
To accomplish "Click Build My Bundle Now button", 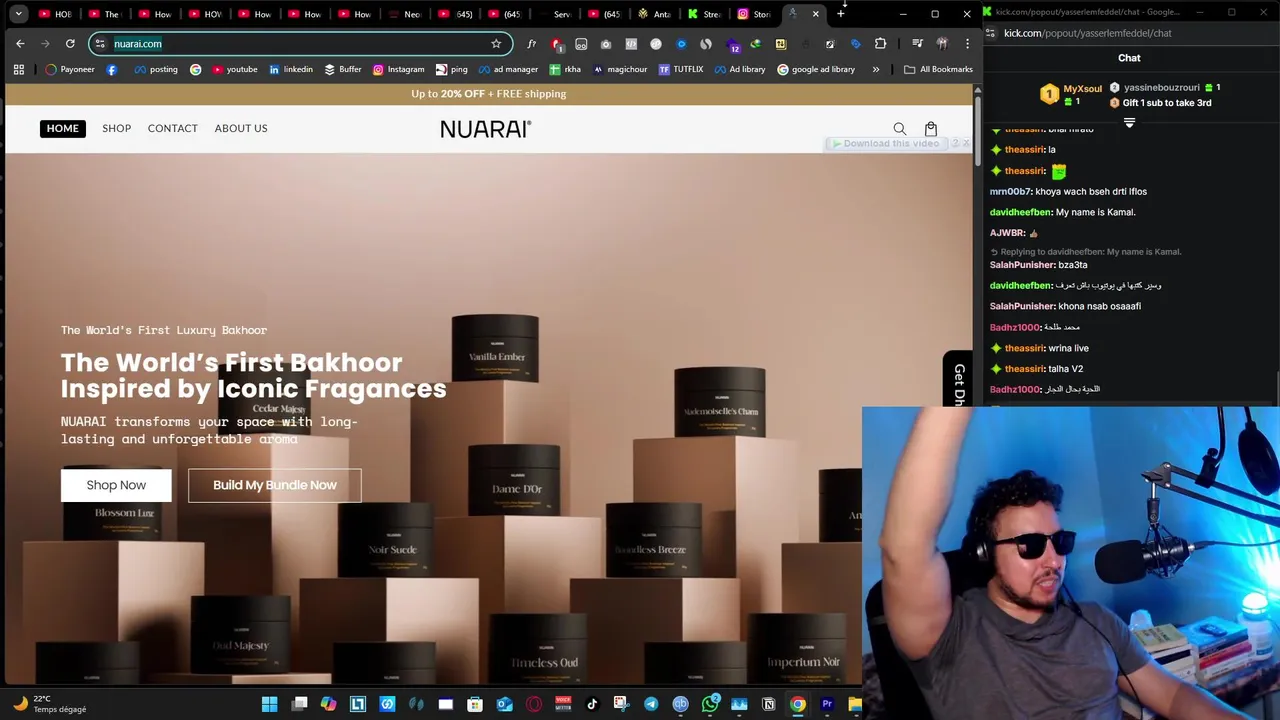I will coord(274,485).
